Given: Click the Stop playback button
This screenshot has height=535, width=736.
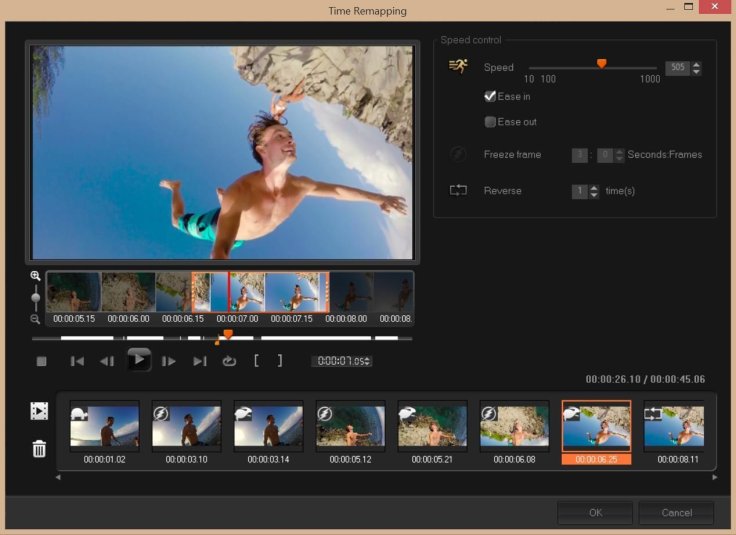Looking at the screenshot, I should tap(42, 361).
